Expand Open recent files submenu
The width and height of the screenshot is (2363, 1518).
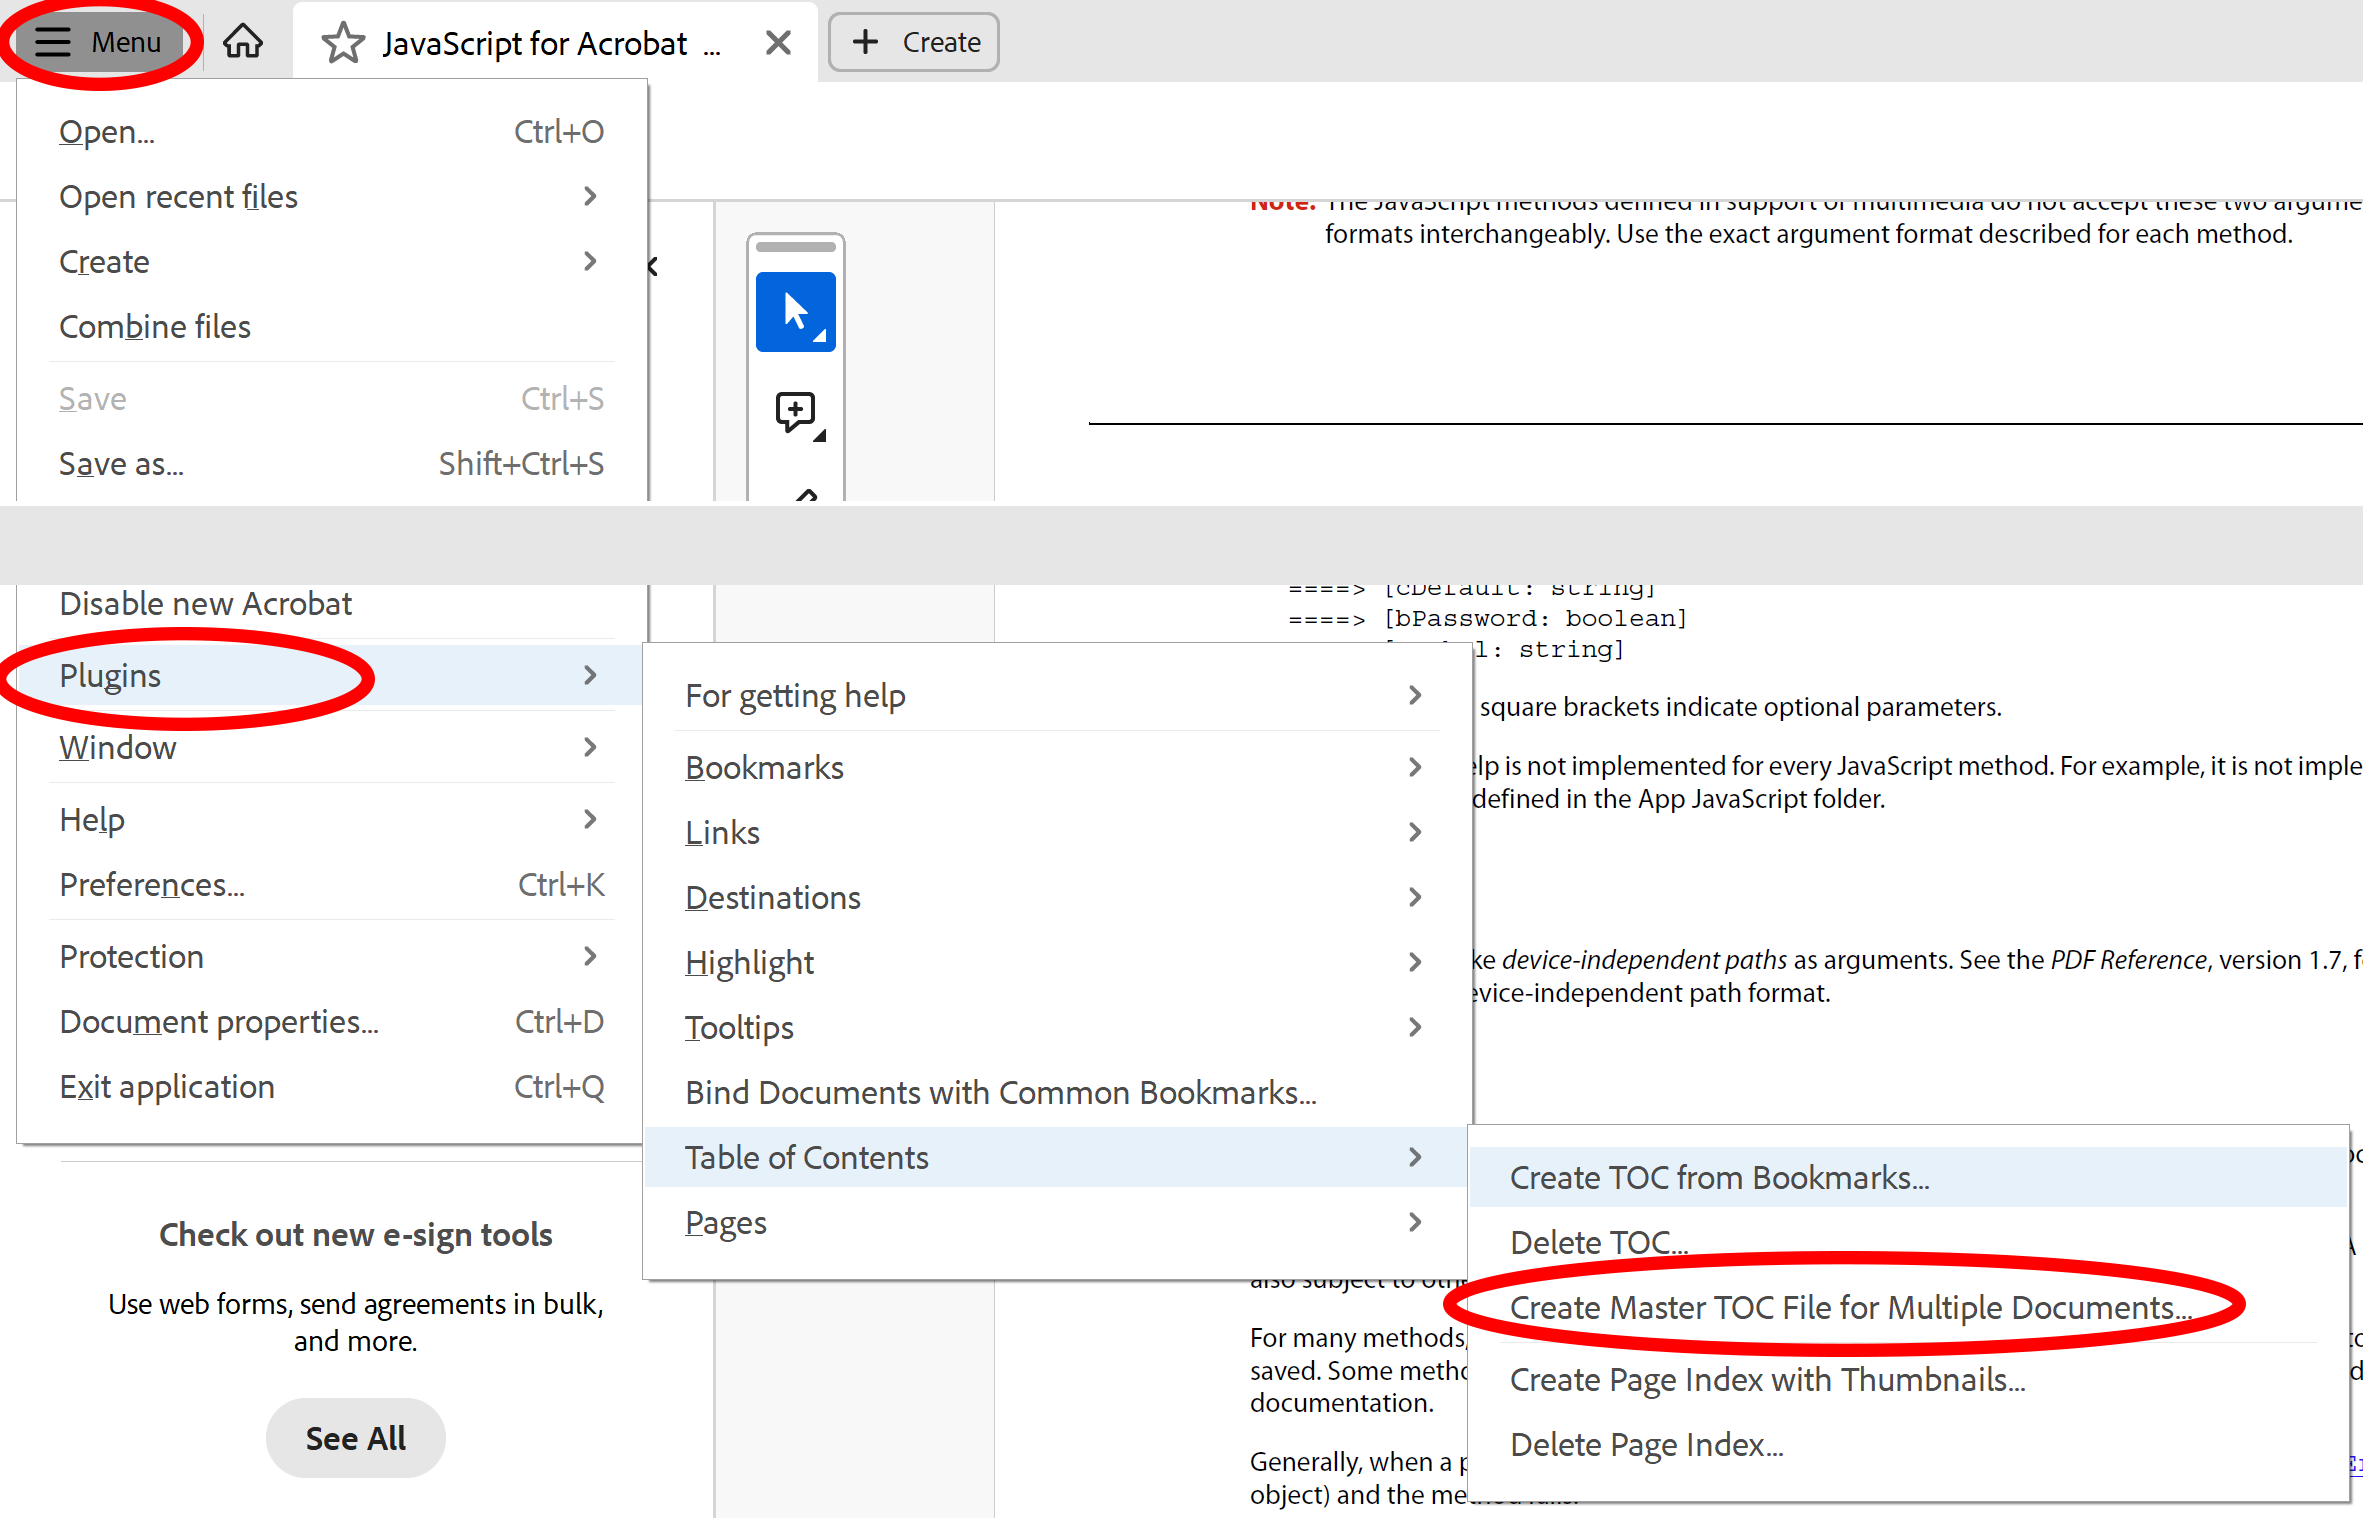[x=331, y=196]
